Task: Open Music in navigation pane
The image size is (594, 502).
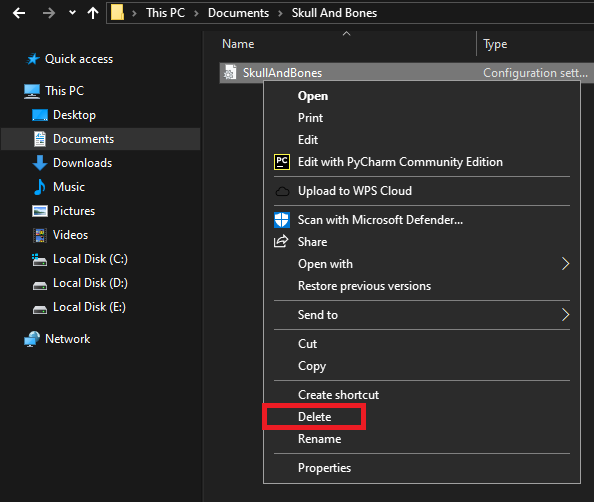Action: [x=69, y=187]
